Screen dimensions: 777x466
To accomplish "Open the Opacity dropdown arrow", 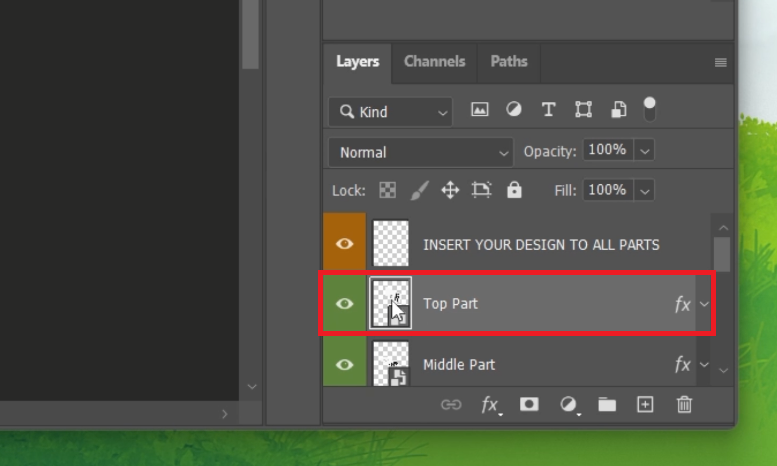I will [x=645, y=151].
